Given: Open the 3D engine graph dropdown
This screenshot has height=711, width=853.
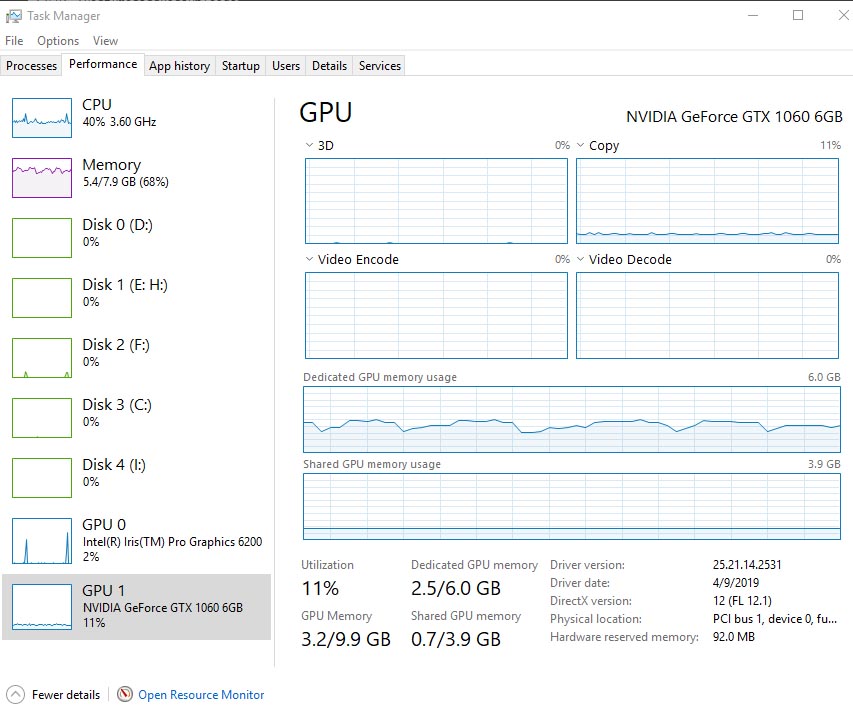Looking at the screenshot, I should 309,145.
